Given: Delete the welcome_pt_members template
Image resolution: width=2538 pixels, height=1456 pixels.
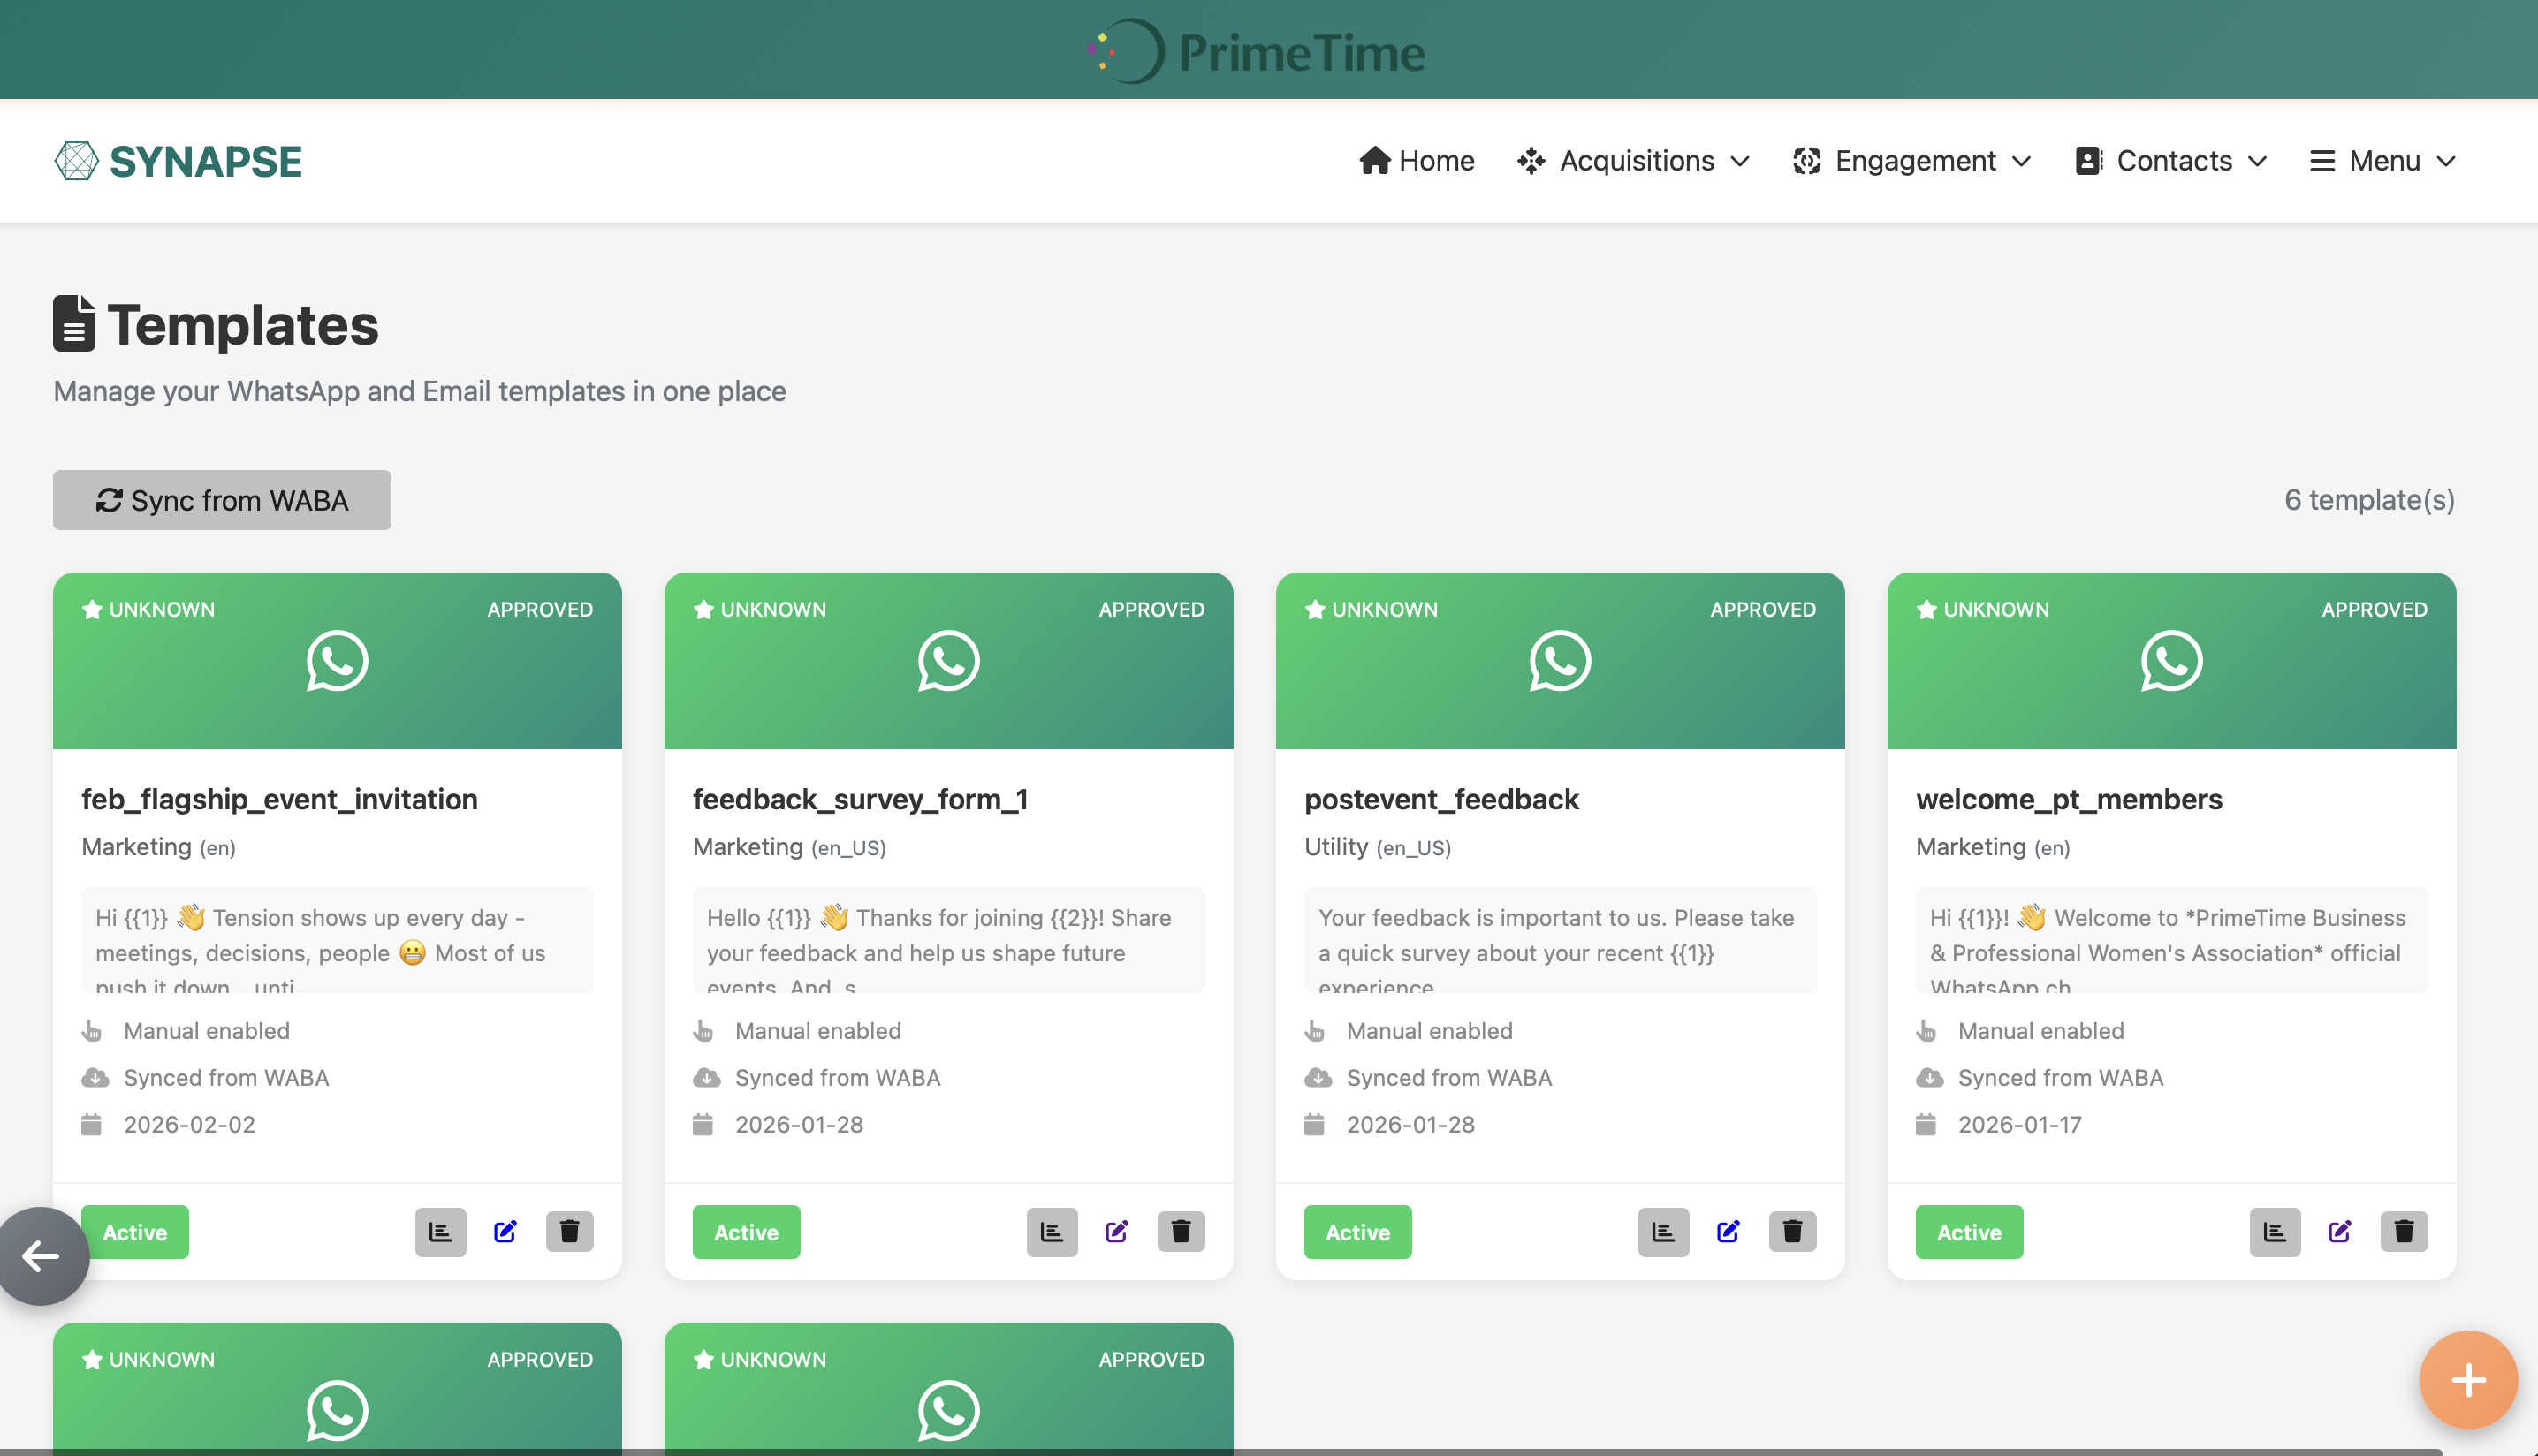Looking at the screenshot, I should click(2404, 1232).
